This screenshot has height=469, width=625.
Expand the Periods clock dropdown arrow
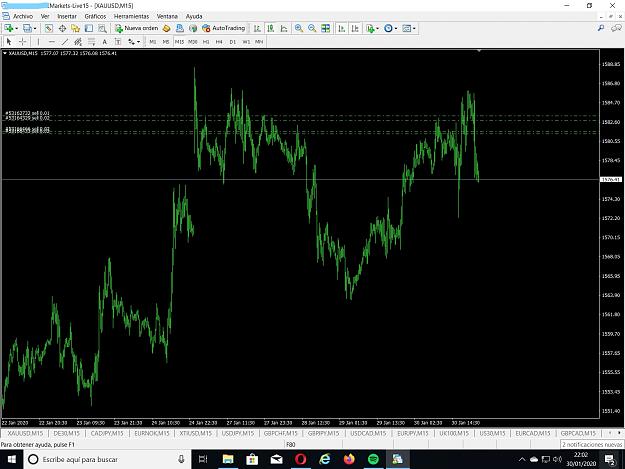click(x=396, y=28)
